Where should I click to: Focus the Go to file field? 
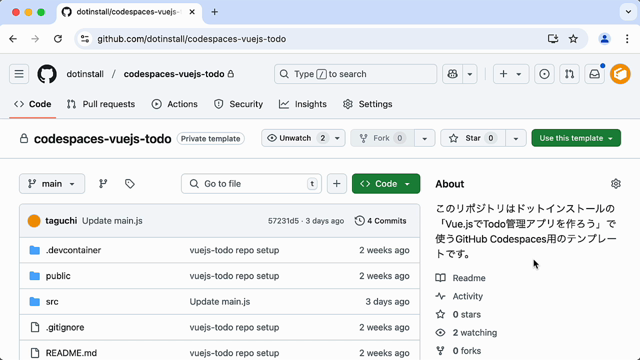coord(251,184)
